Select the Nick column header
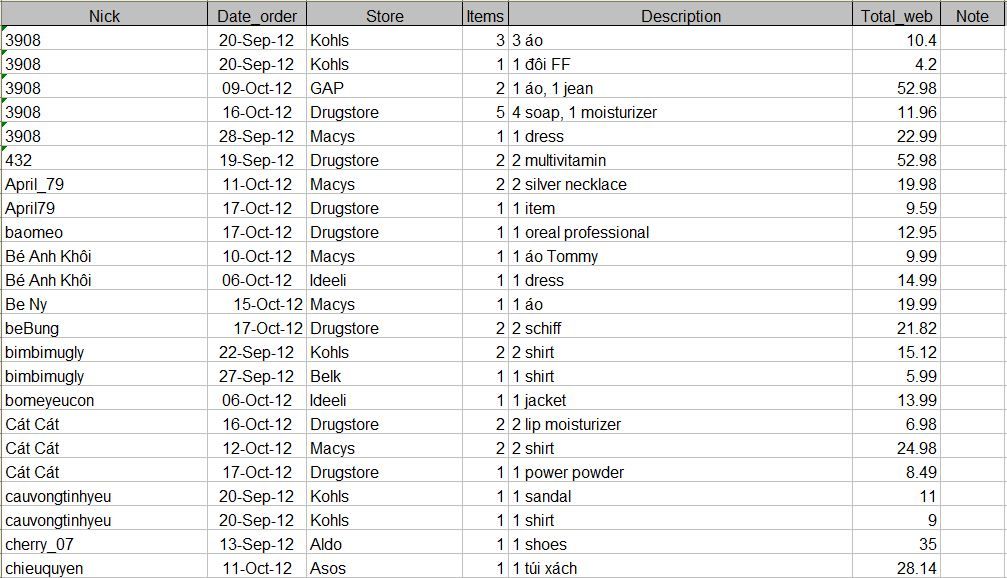This screenshot has height=578, width=1007. (x=104, y=16)
